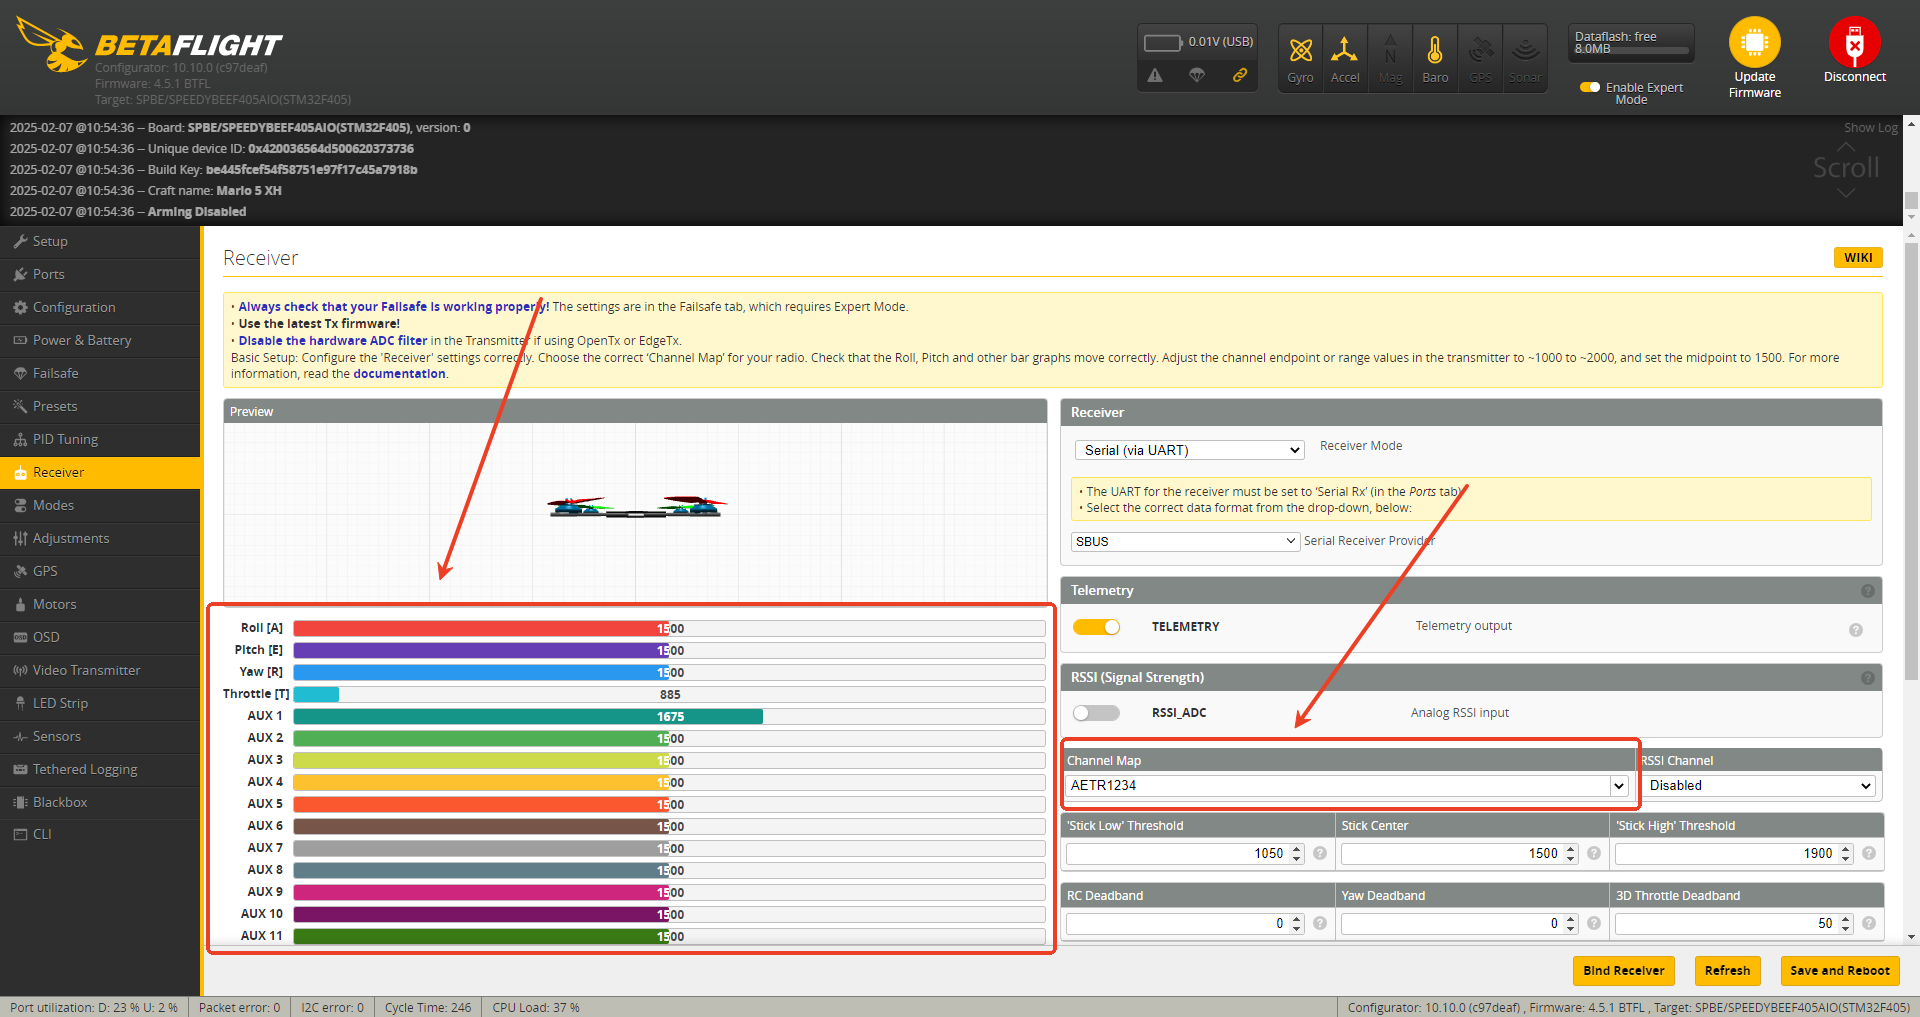
Task: Open the Video Transmitter tab
Action: pyautogui.click(x=100, y=670)
